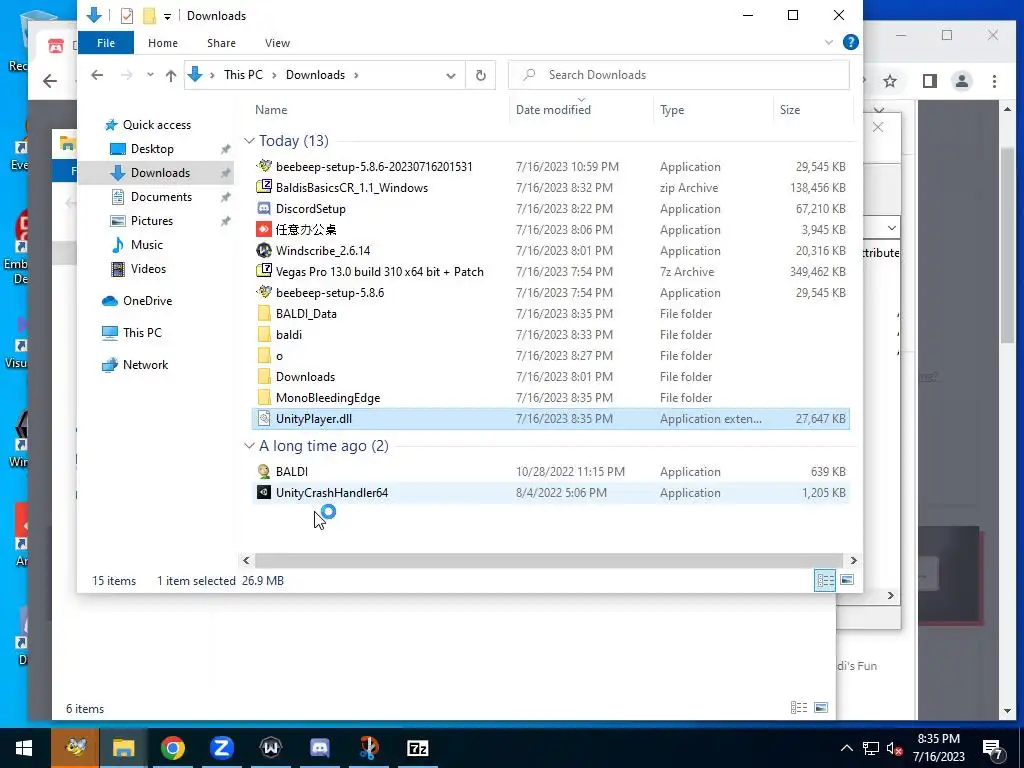Open 7-Zip from the taskbar
1024x768 pixels.
(x=417, y=748)
